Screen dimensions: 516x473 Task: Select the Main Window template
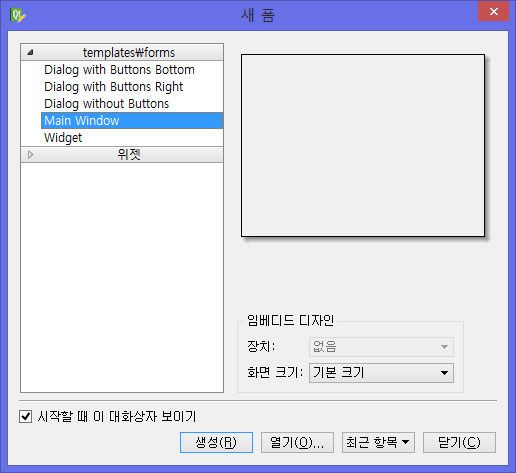click(132, 121)
